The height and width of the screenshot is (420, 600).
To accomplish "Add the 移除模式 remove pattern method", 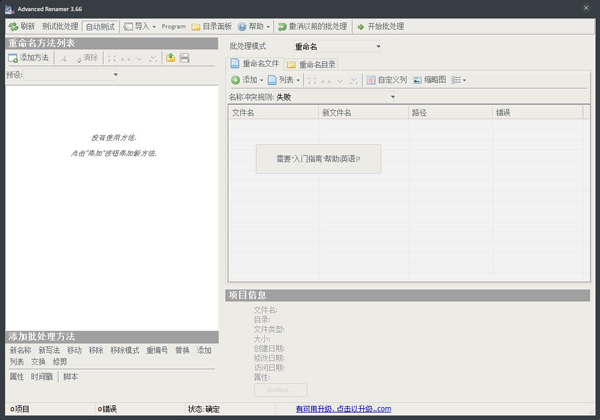I will coord(125,350).
